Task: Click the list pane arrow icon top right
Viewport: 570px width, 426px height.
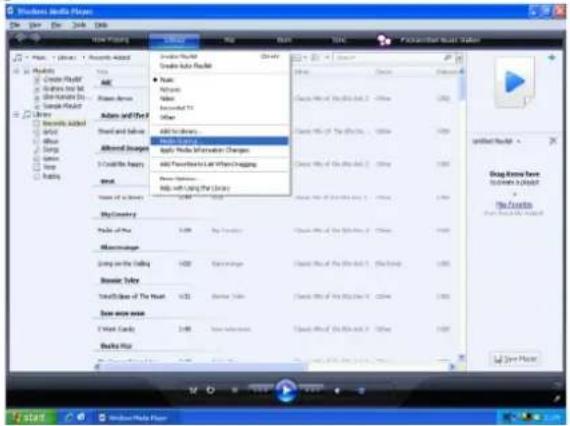Action: (552, 57)
